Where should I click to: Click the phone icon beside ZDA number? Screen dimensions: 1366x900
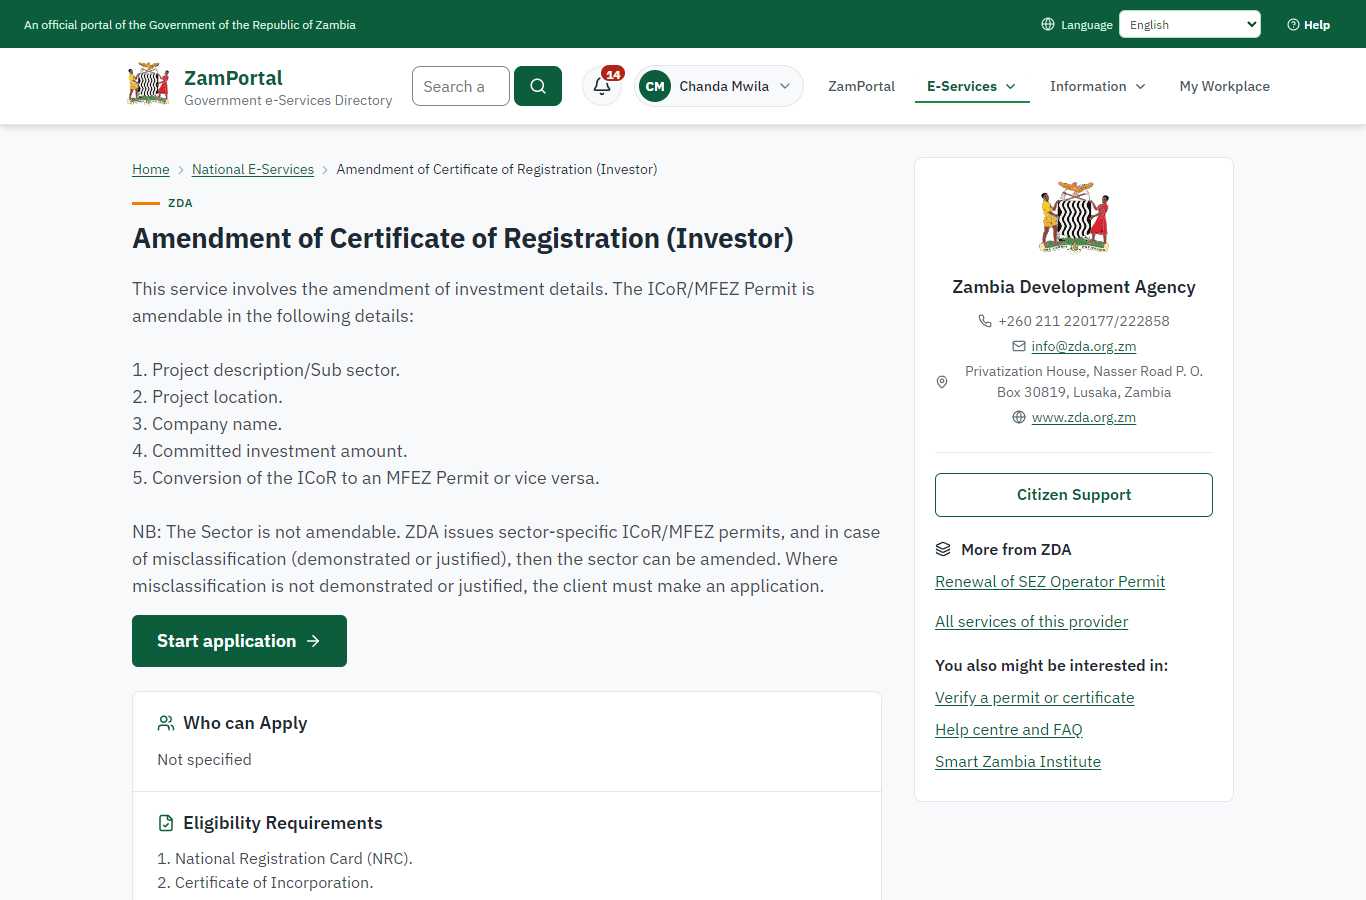pos(985,321)
